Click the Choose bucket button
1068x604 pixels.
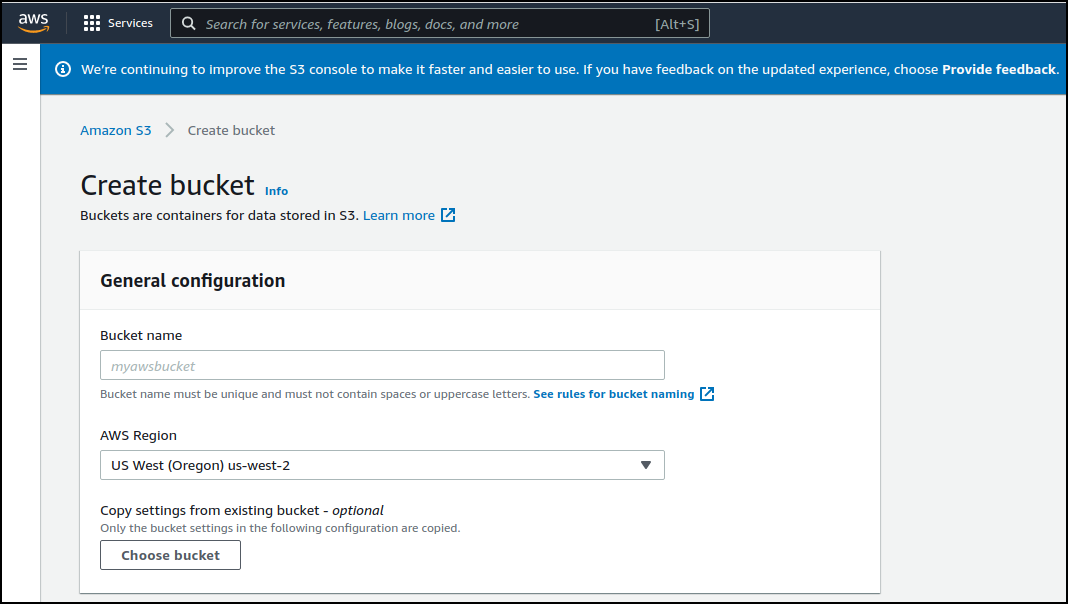(170, 555)
